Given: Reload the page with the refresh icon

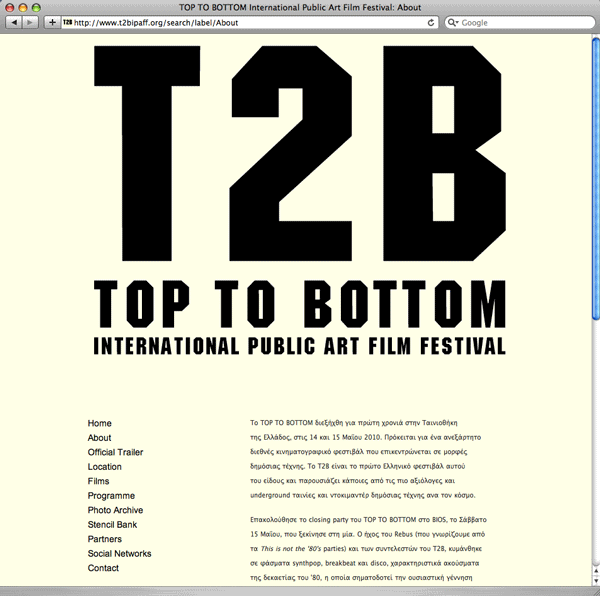Looking at the screenshot, I should [x=431, y=23].
